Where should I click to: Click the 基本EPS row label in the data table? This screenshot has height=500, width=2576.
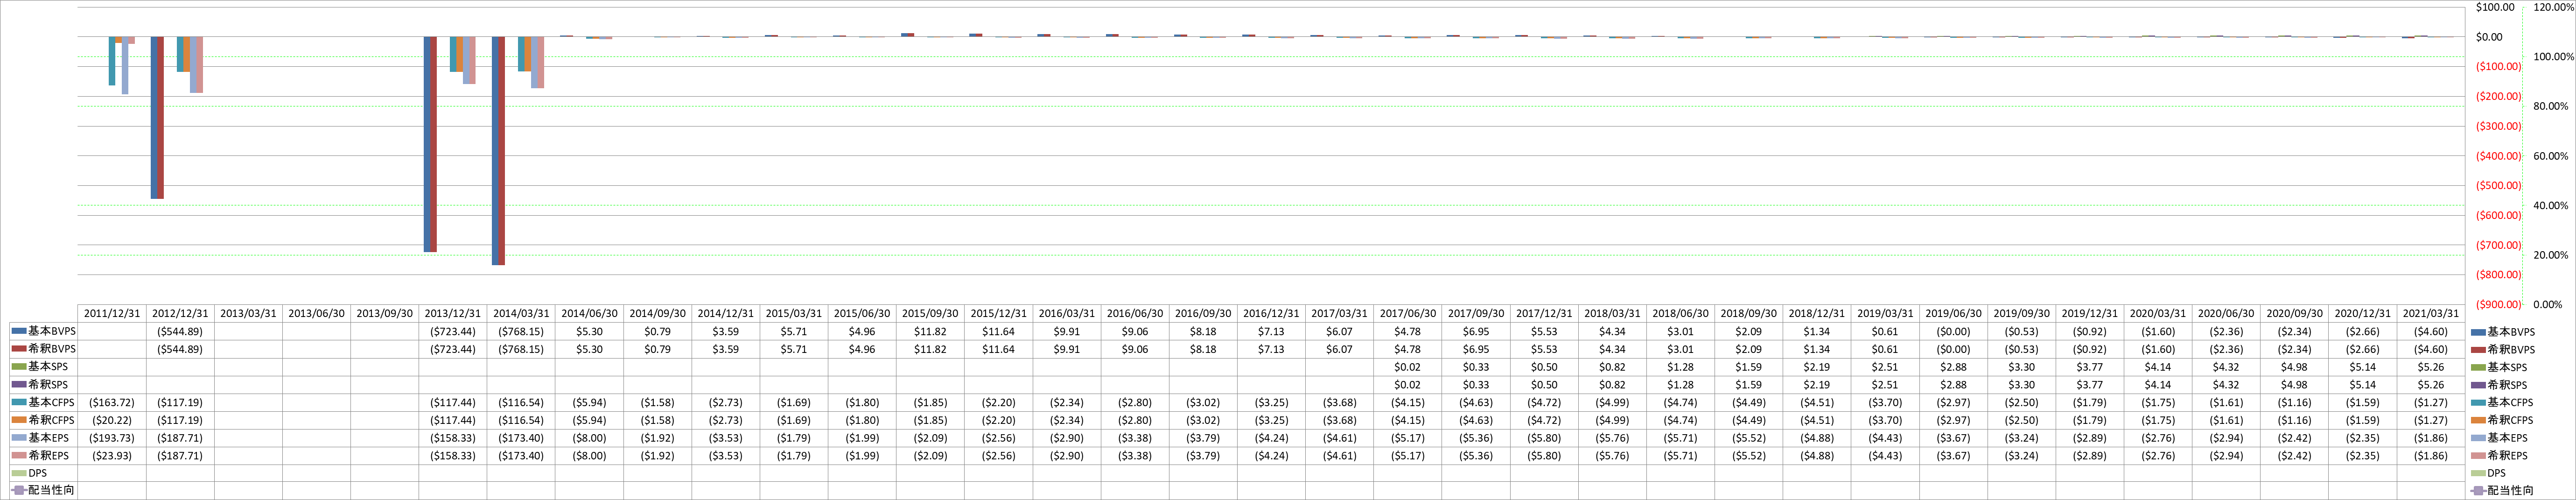(47, 438)
